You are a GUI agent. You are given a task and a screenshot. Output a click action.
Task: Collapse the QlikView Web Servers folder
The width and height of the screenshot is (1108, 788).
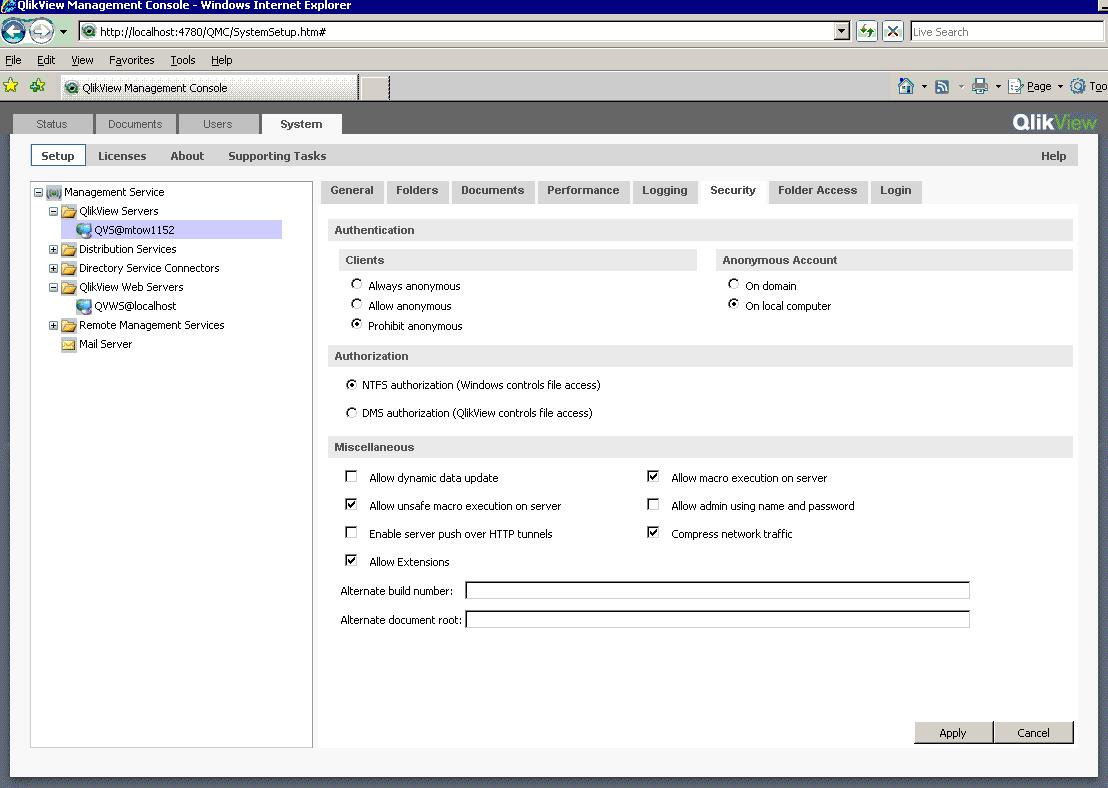[x=53, y=288]
